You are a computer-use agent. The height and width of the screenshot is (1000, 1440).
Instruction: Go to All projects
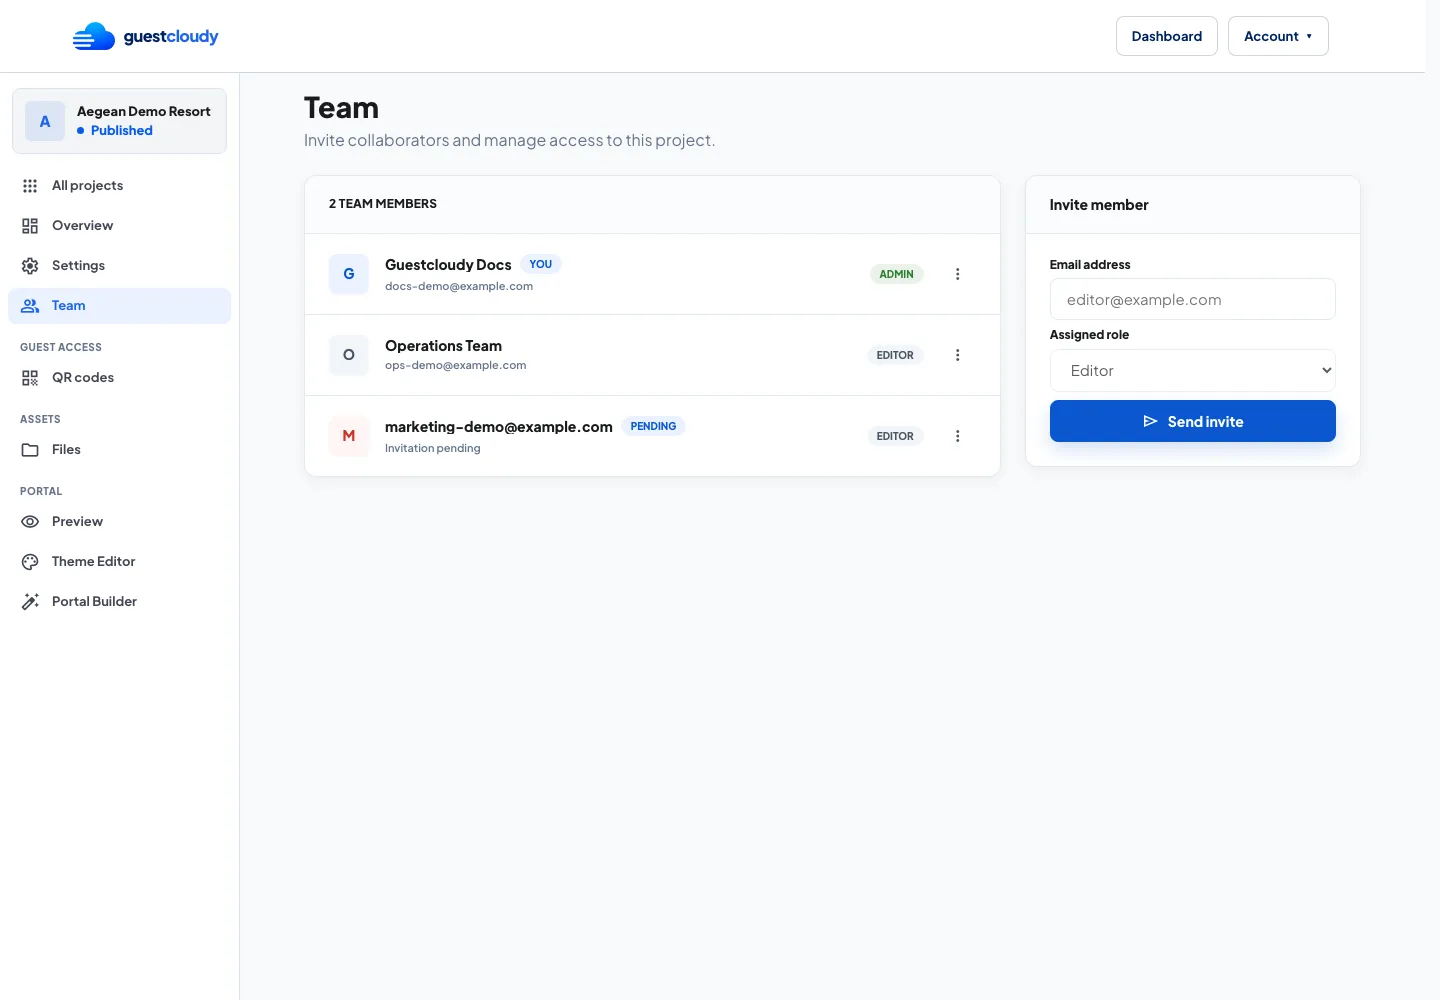[x=119, y=186]
